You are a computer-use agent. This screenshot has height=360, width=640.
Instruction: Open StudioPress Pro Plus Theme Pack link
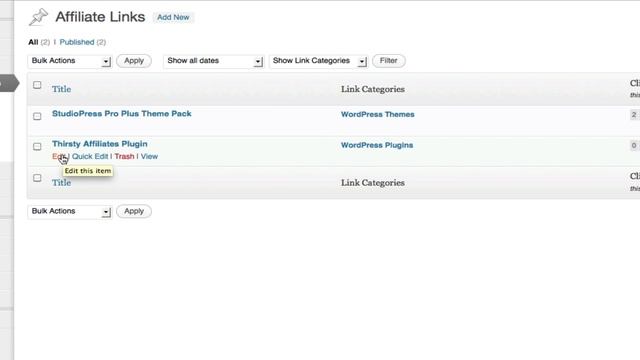[x=122, y=114]
